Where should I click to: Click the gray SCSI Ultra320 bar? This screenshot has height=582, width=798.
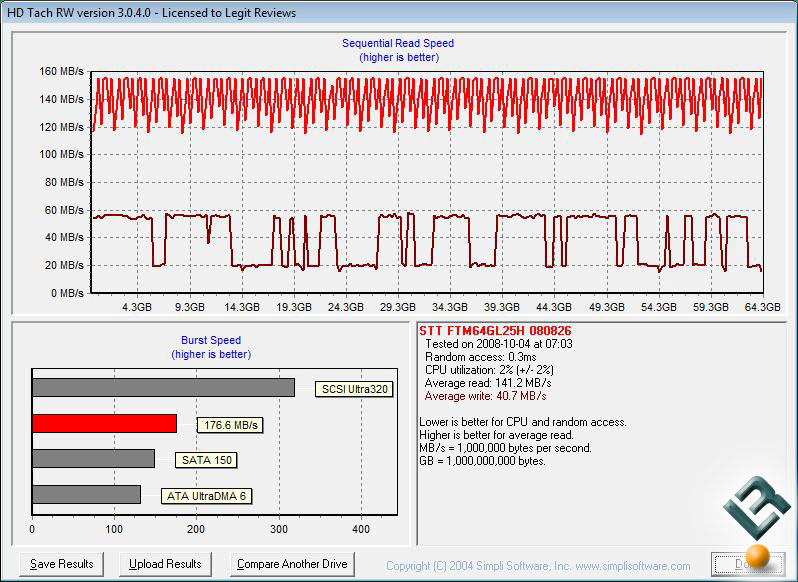click(x=163, y=387)
